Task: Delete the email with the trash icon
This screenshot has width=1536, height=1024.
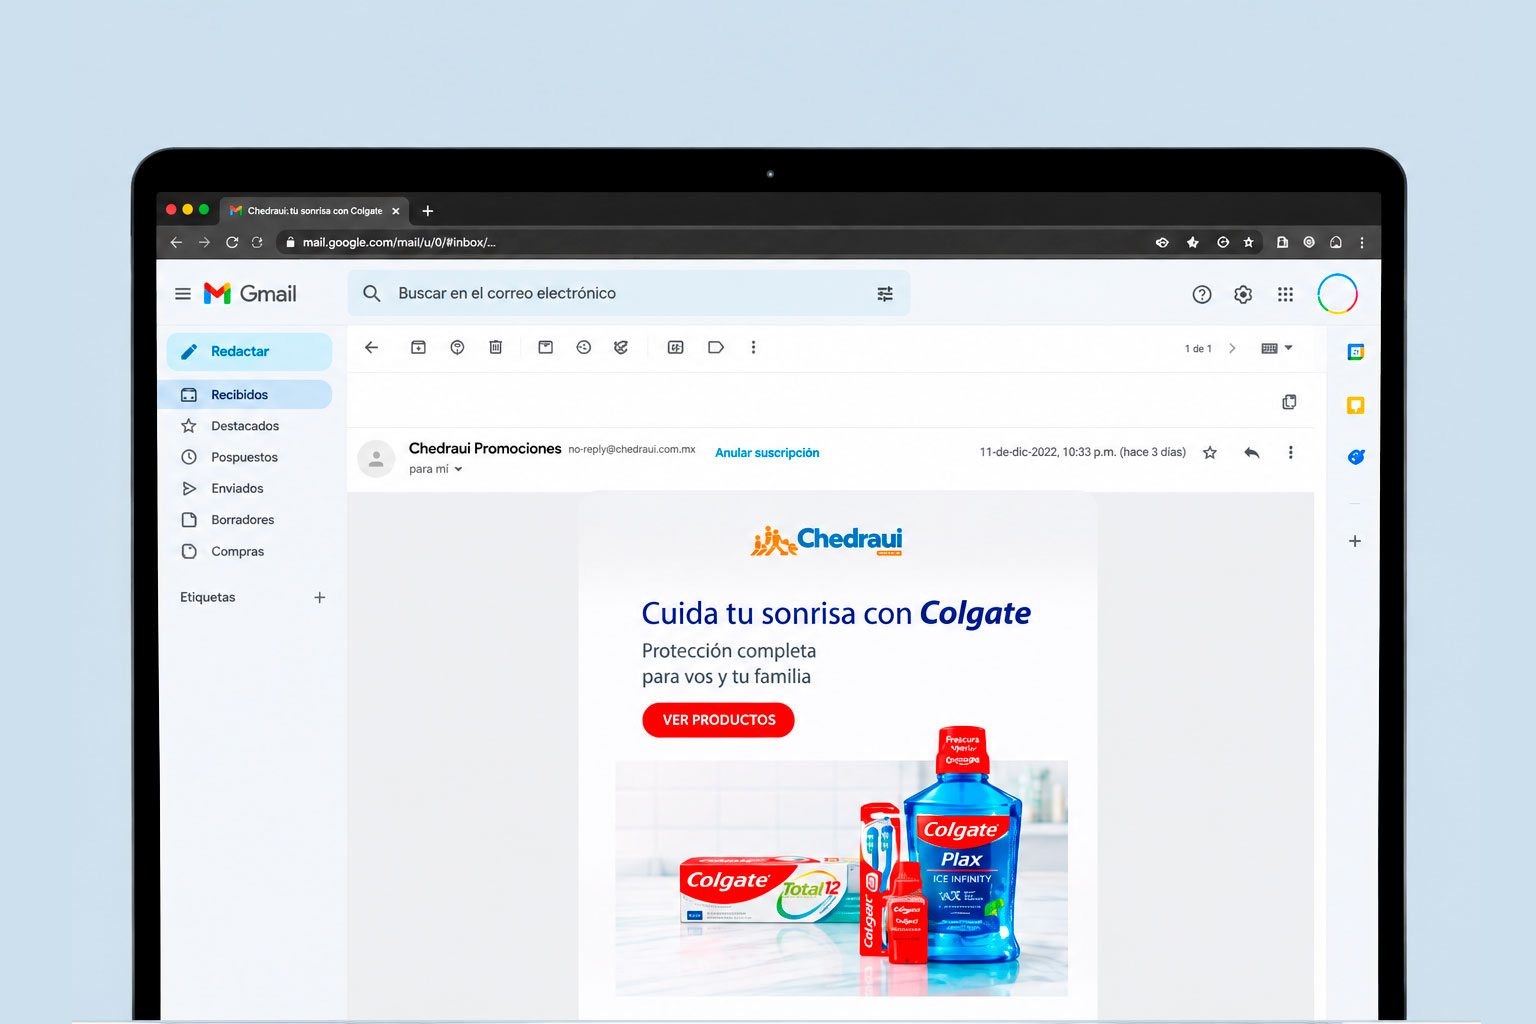Action: tap(495, 348)
